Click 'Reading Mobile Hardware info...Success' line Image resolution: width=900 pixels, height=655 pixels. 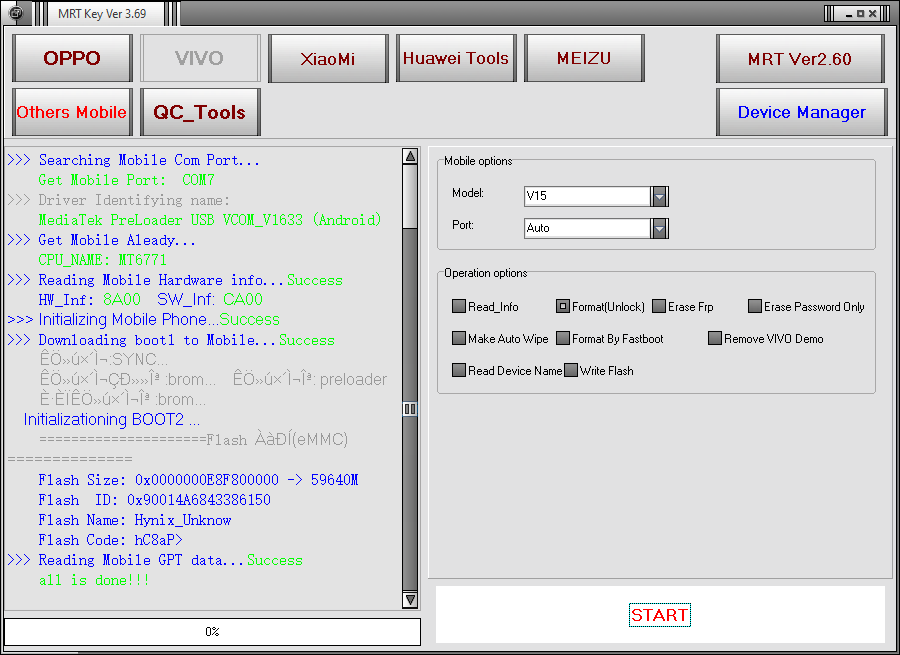pos(175,280)
